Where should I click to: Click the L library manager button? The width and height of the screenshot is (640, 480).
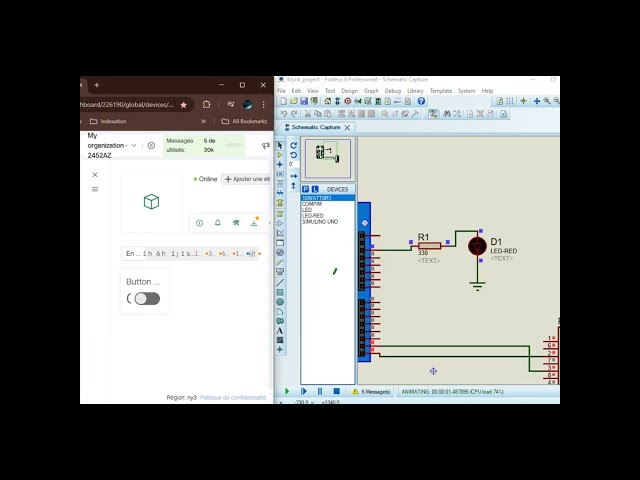pyautogui.click(x=315, y=189)
